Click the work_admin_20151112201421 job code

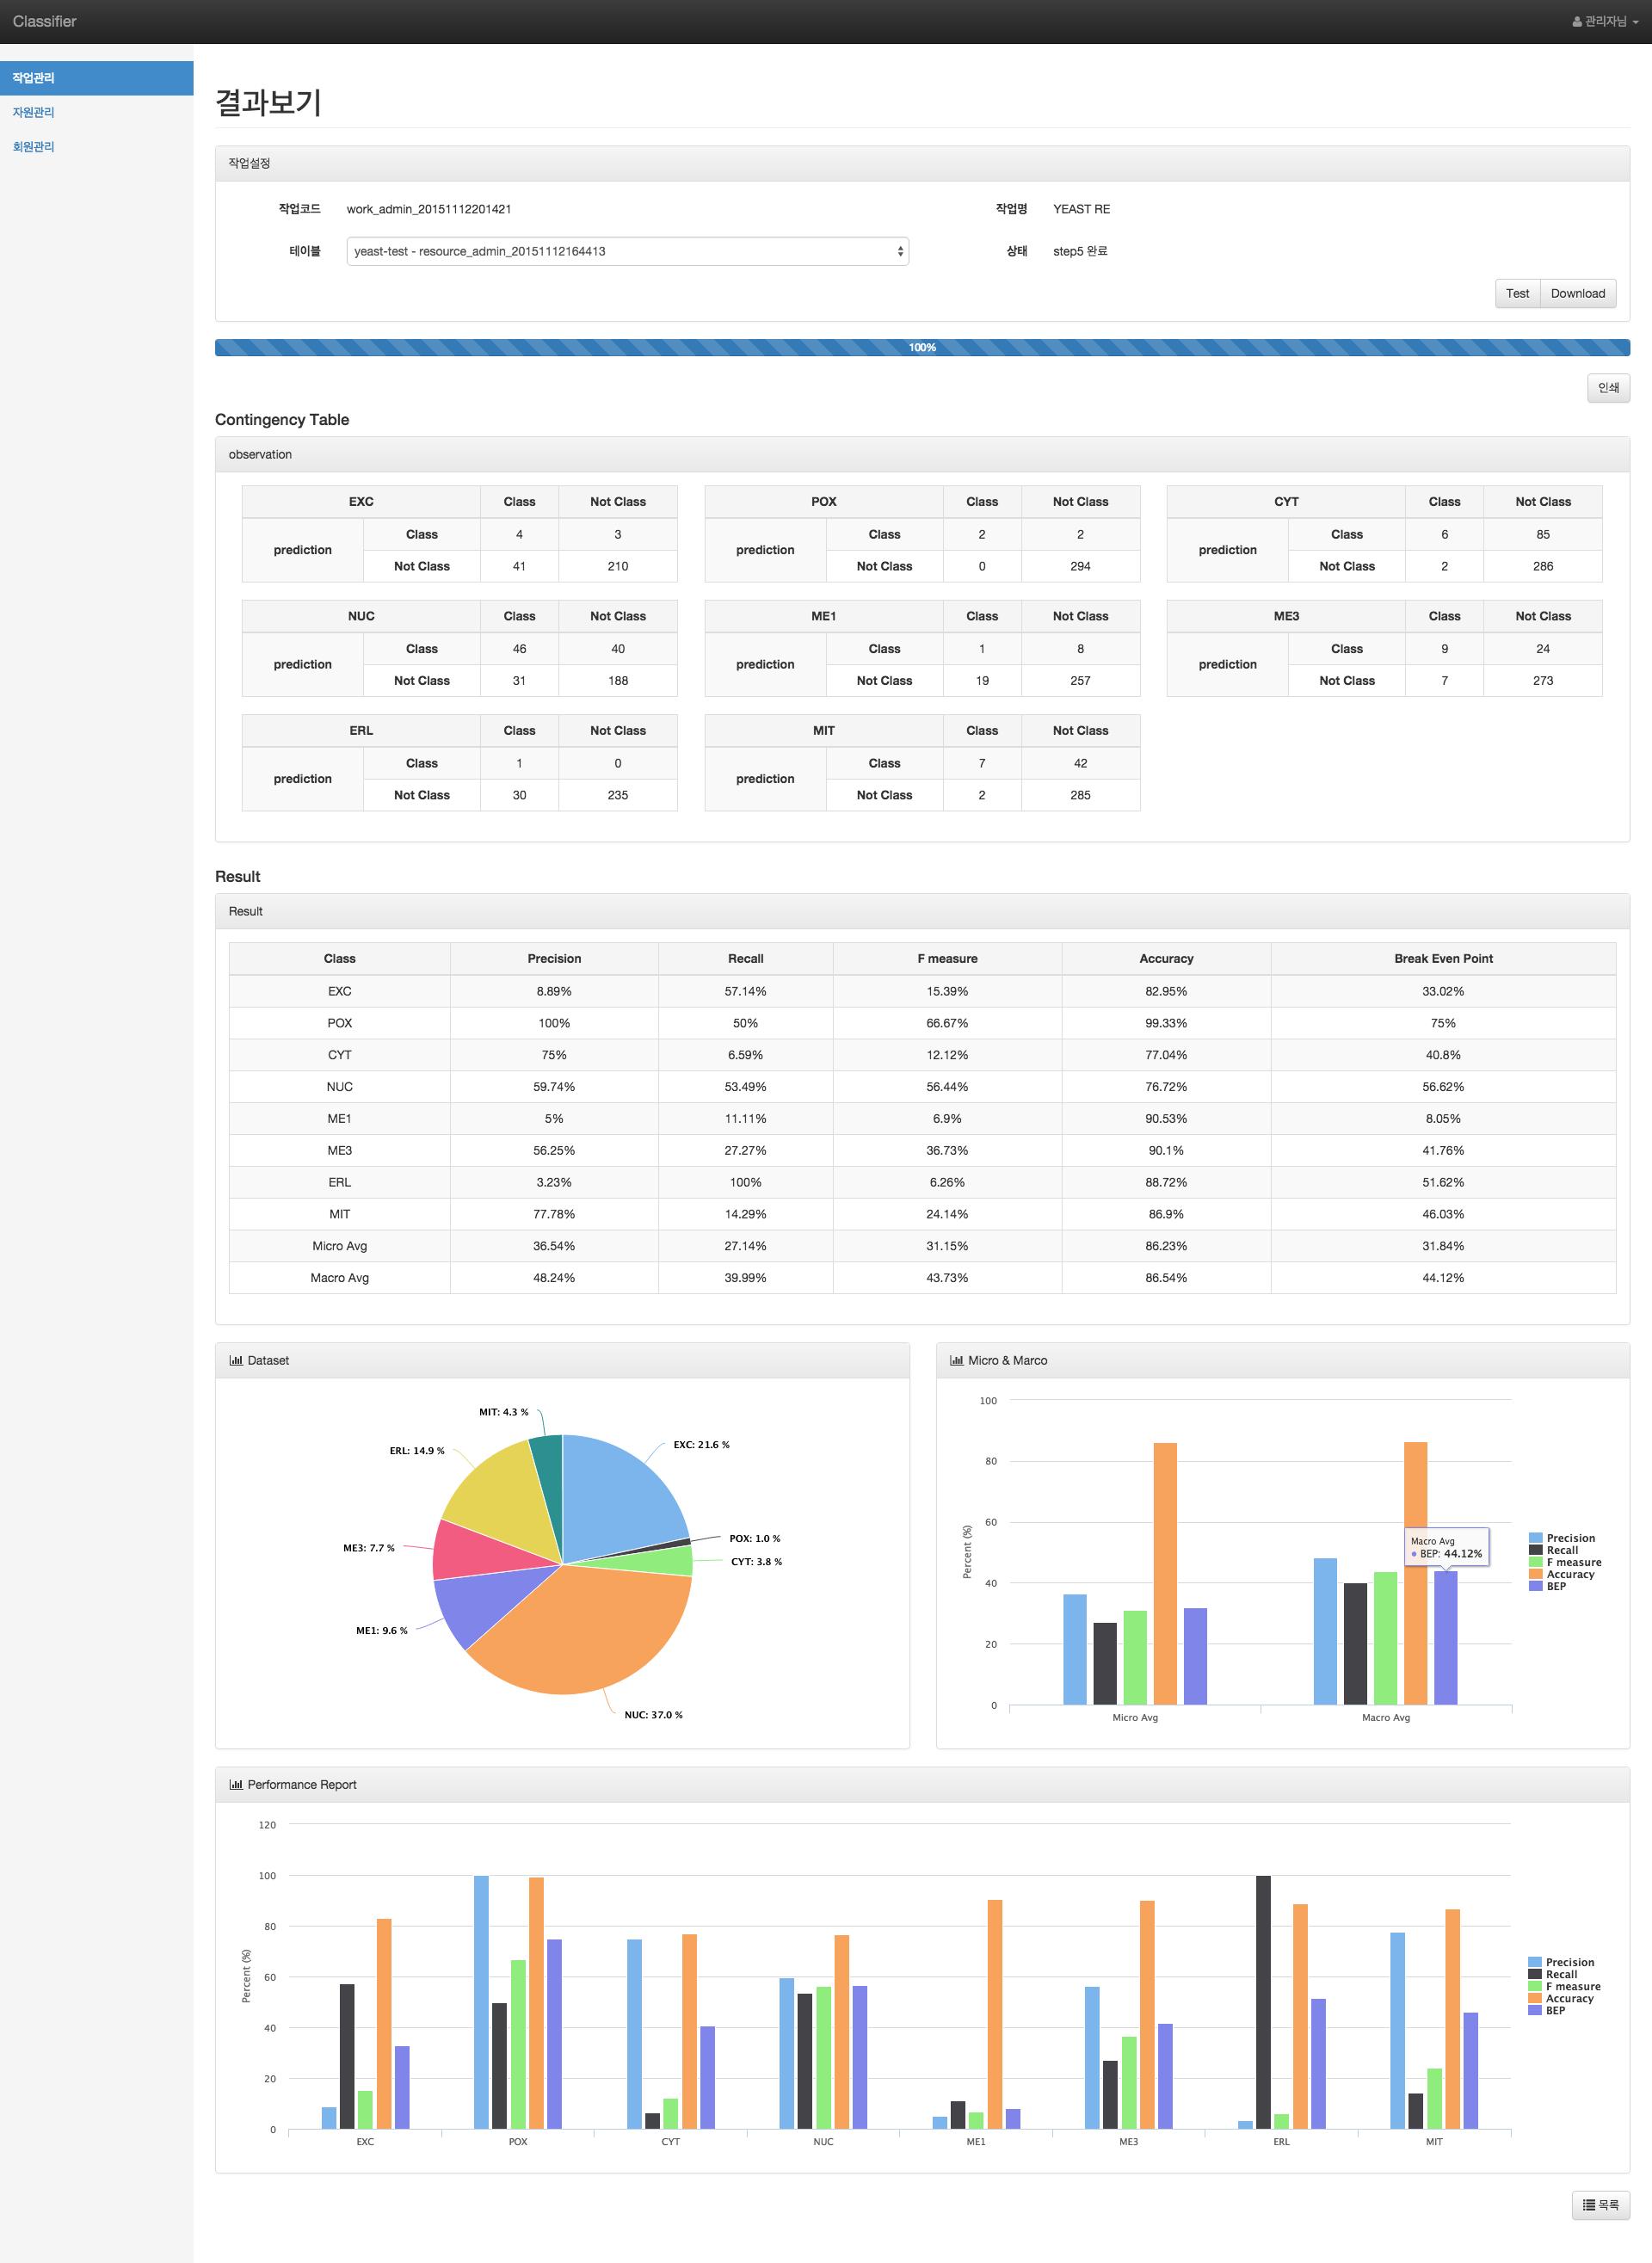[429, 209]
